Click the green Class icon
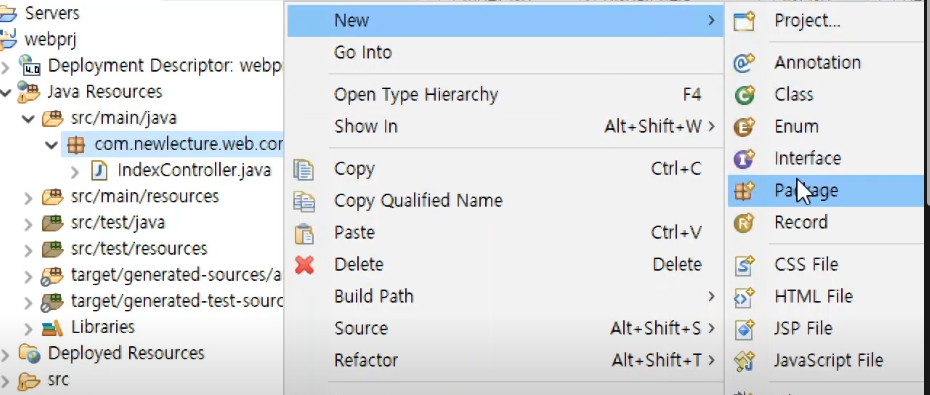930x395 pixels. [744, 94]
